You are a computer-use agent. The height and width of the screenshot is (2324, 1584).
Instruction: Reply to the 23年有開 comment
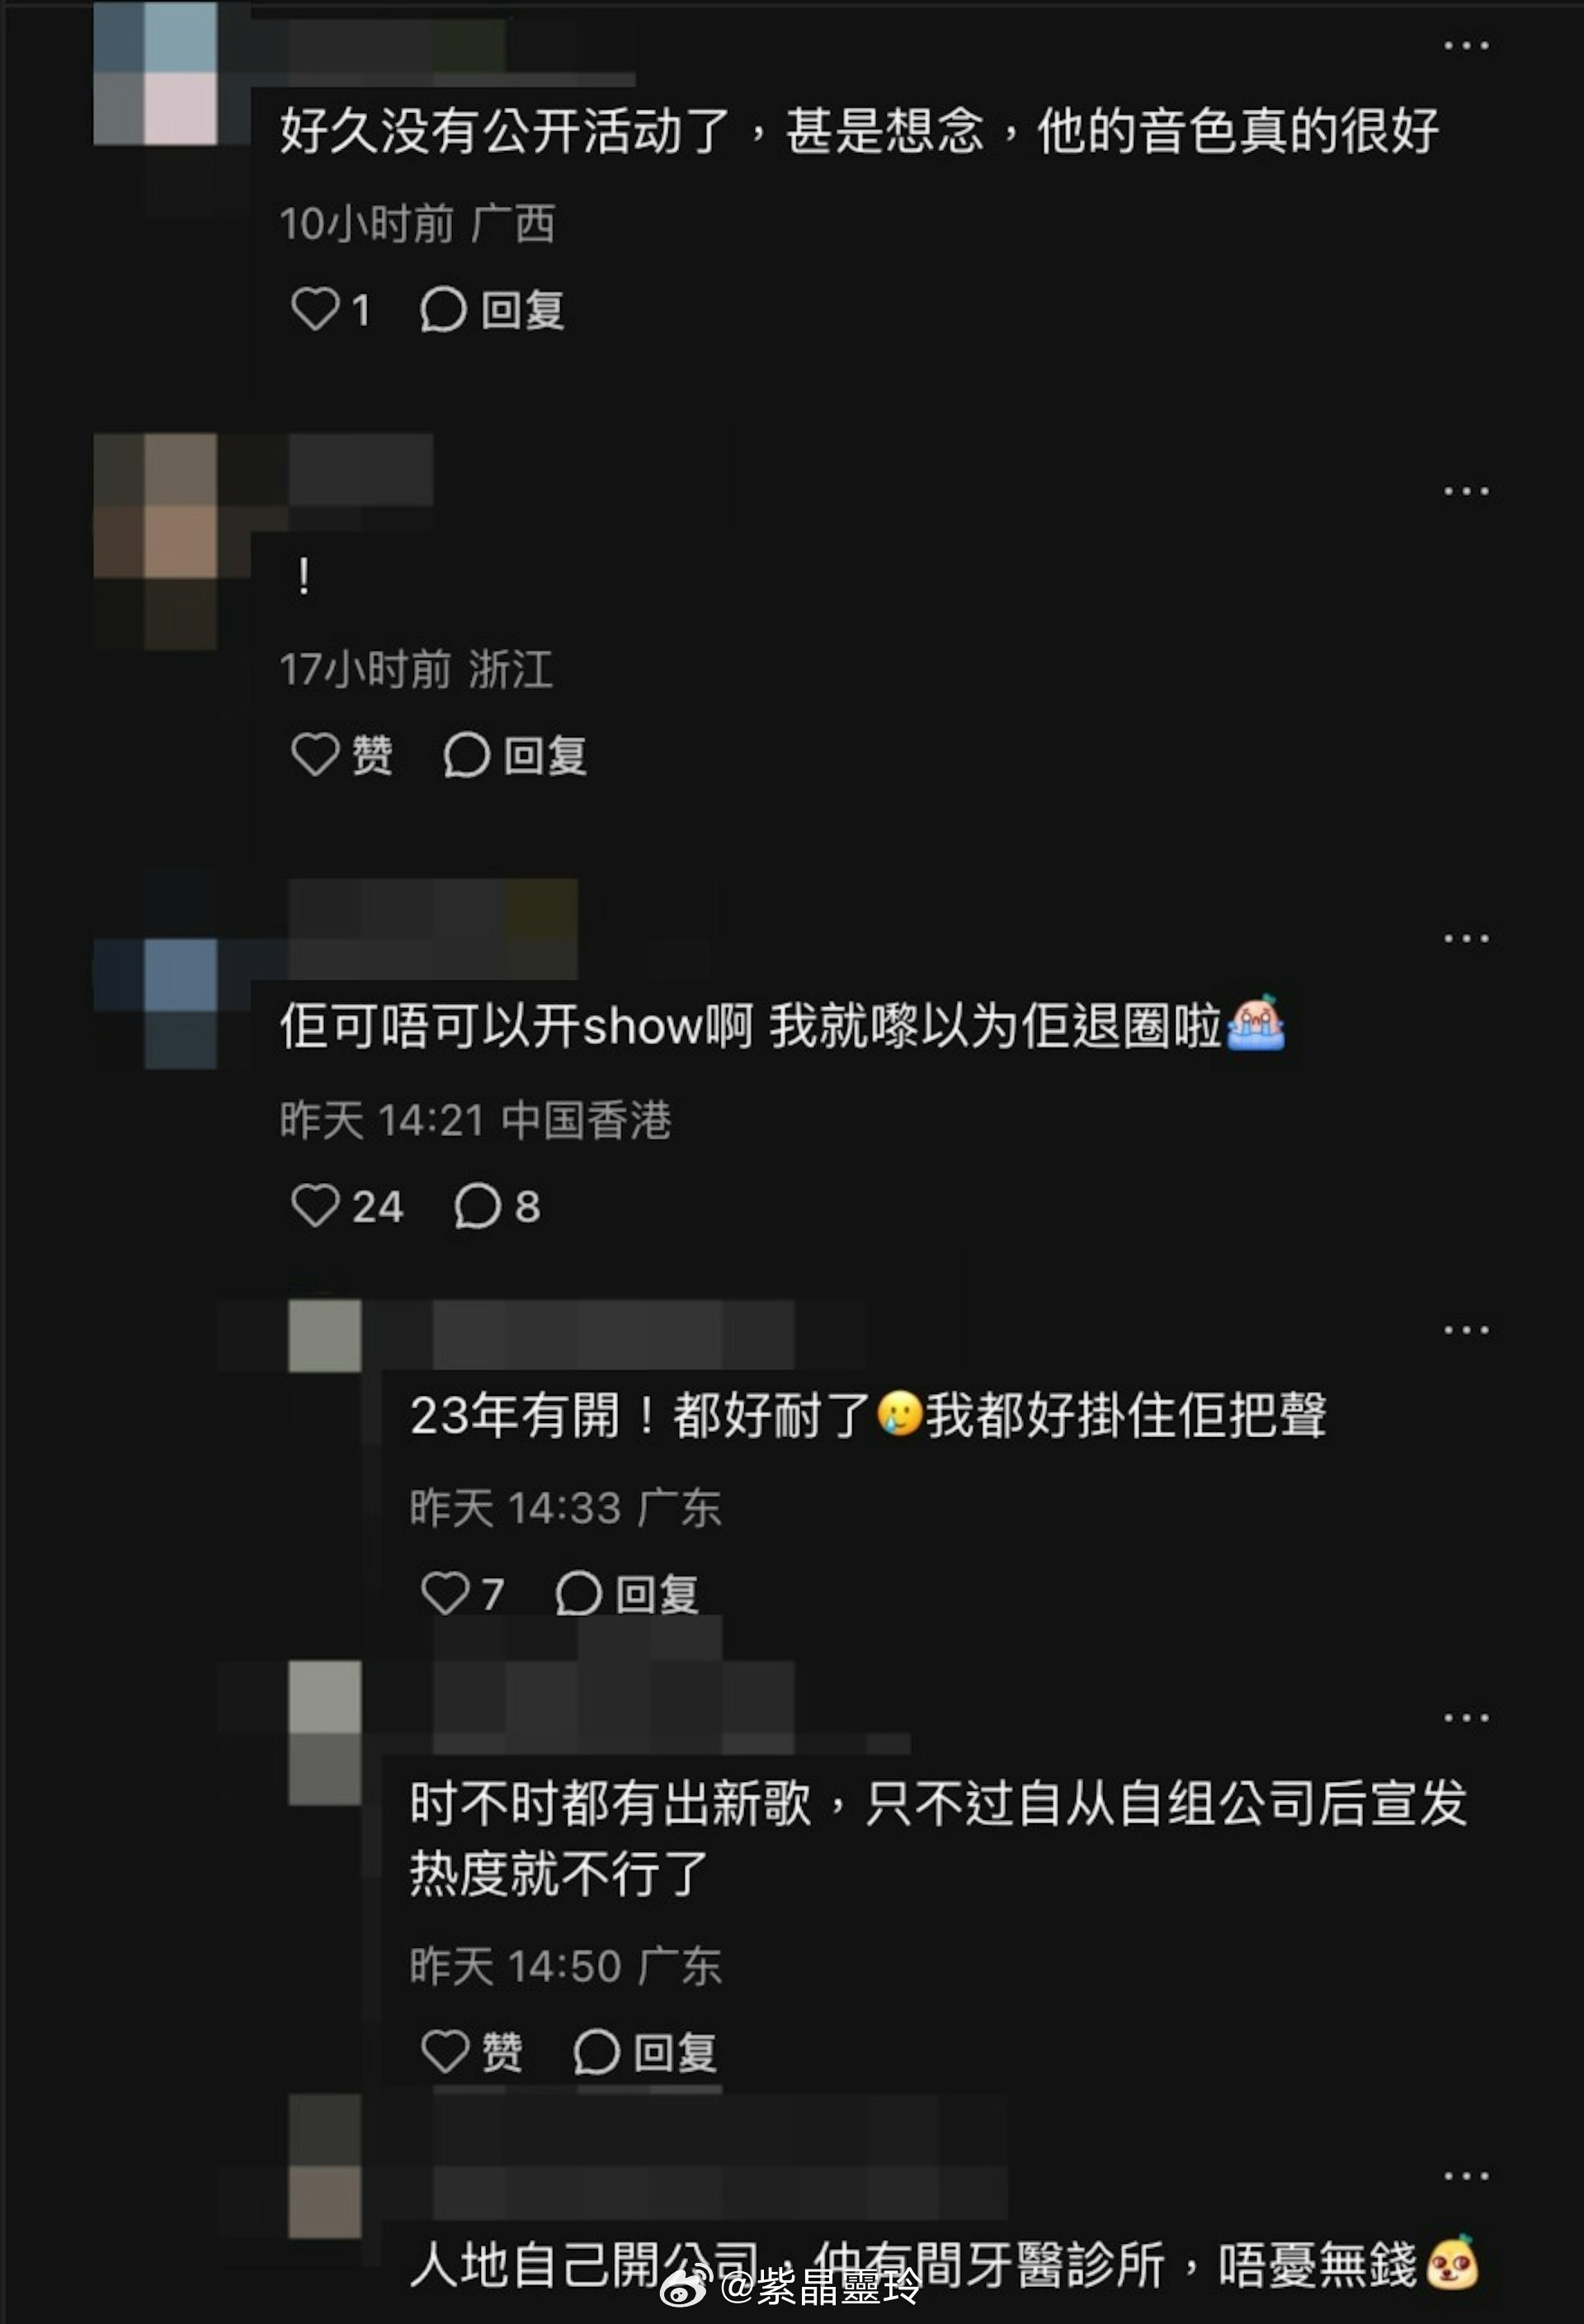point(627,1592)
